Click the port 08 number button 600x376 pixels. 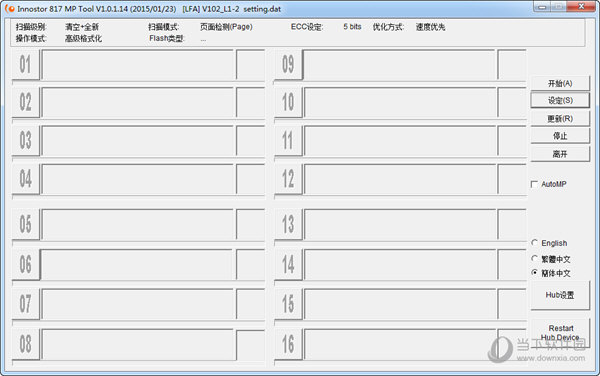(x=25, y=343)
